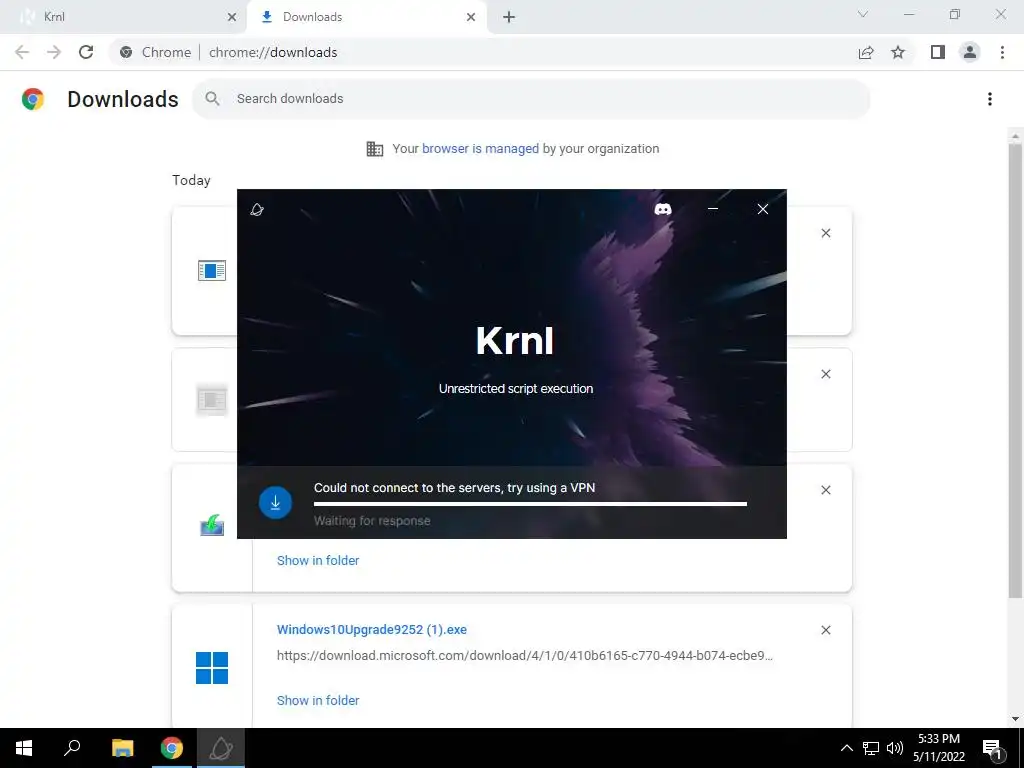Open Chrome tab search chevron
The image size is (1024, 768).
click(x=863, y=14)
